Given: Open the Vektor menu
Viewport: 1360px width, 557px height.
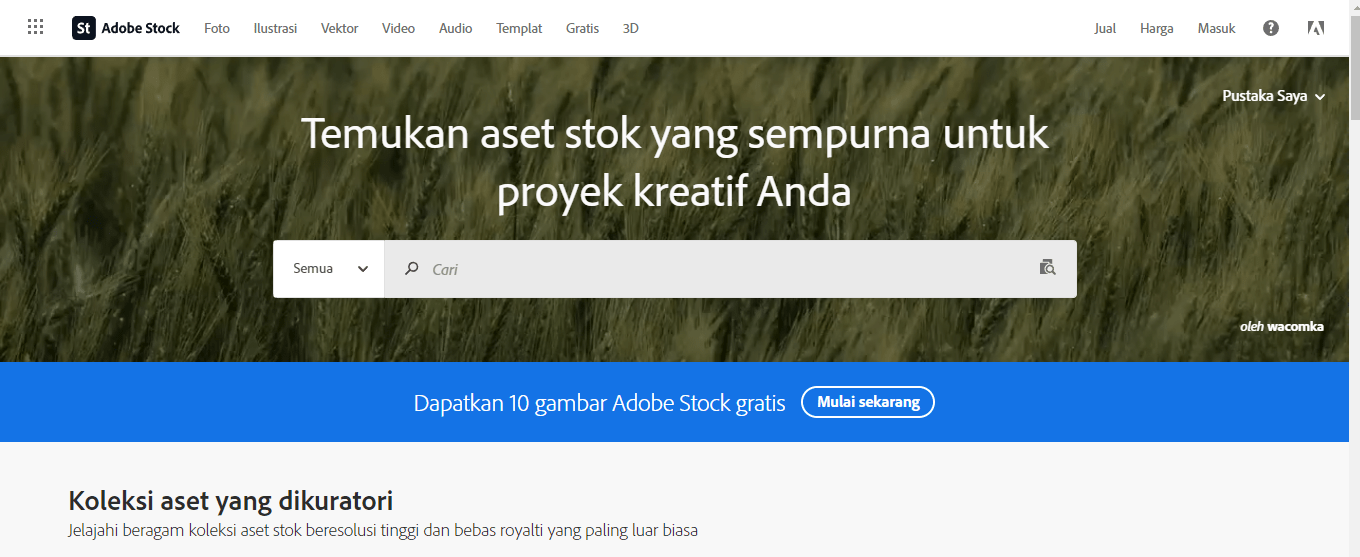Looking at the screenshot, I should tap(339, 28).
